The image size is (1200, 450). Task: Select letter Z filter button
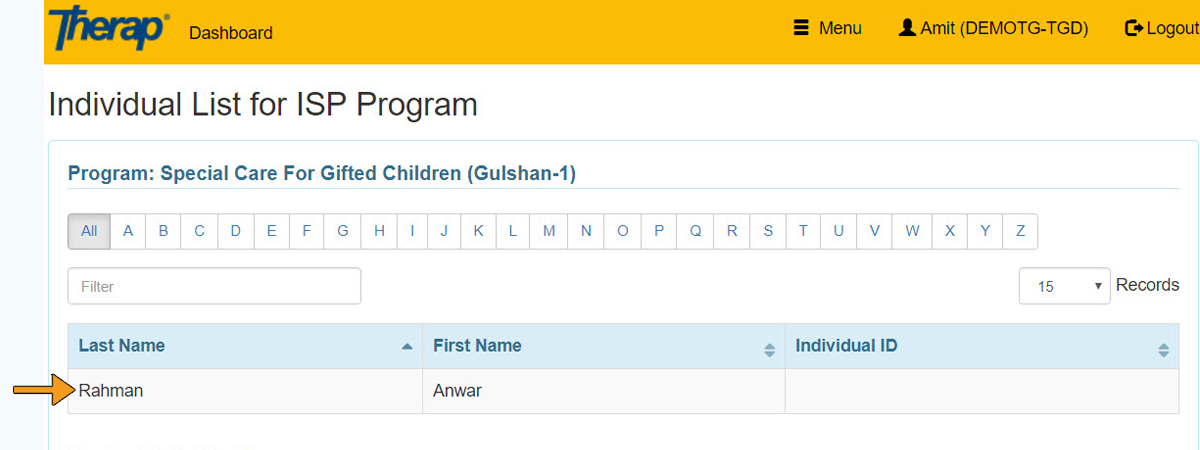click(x=1020, y=231)
